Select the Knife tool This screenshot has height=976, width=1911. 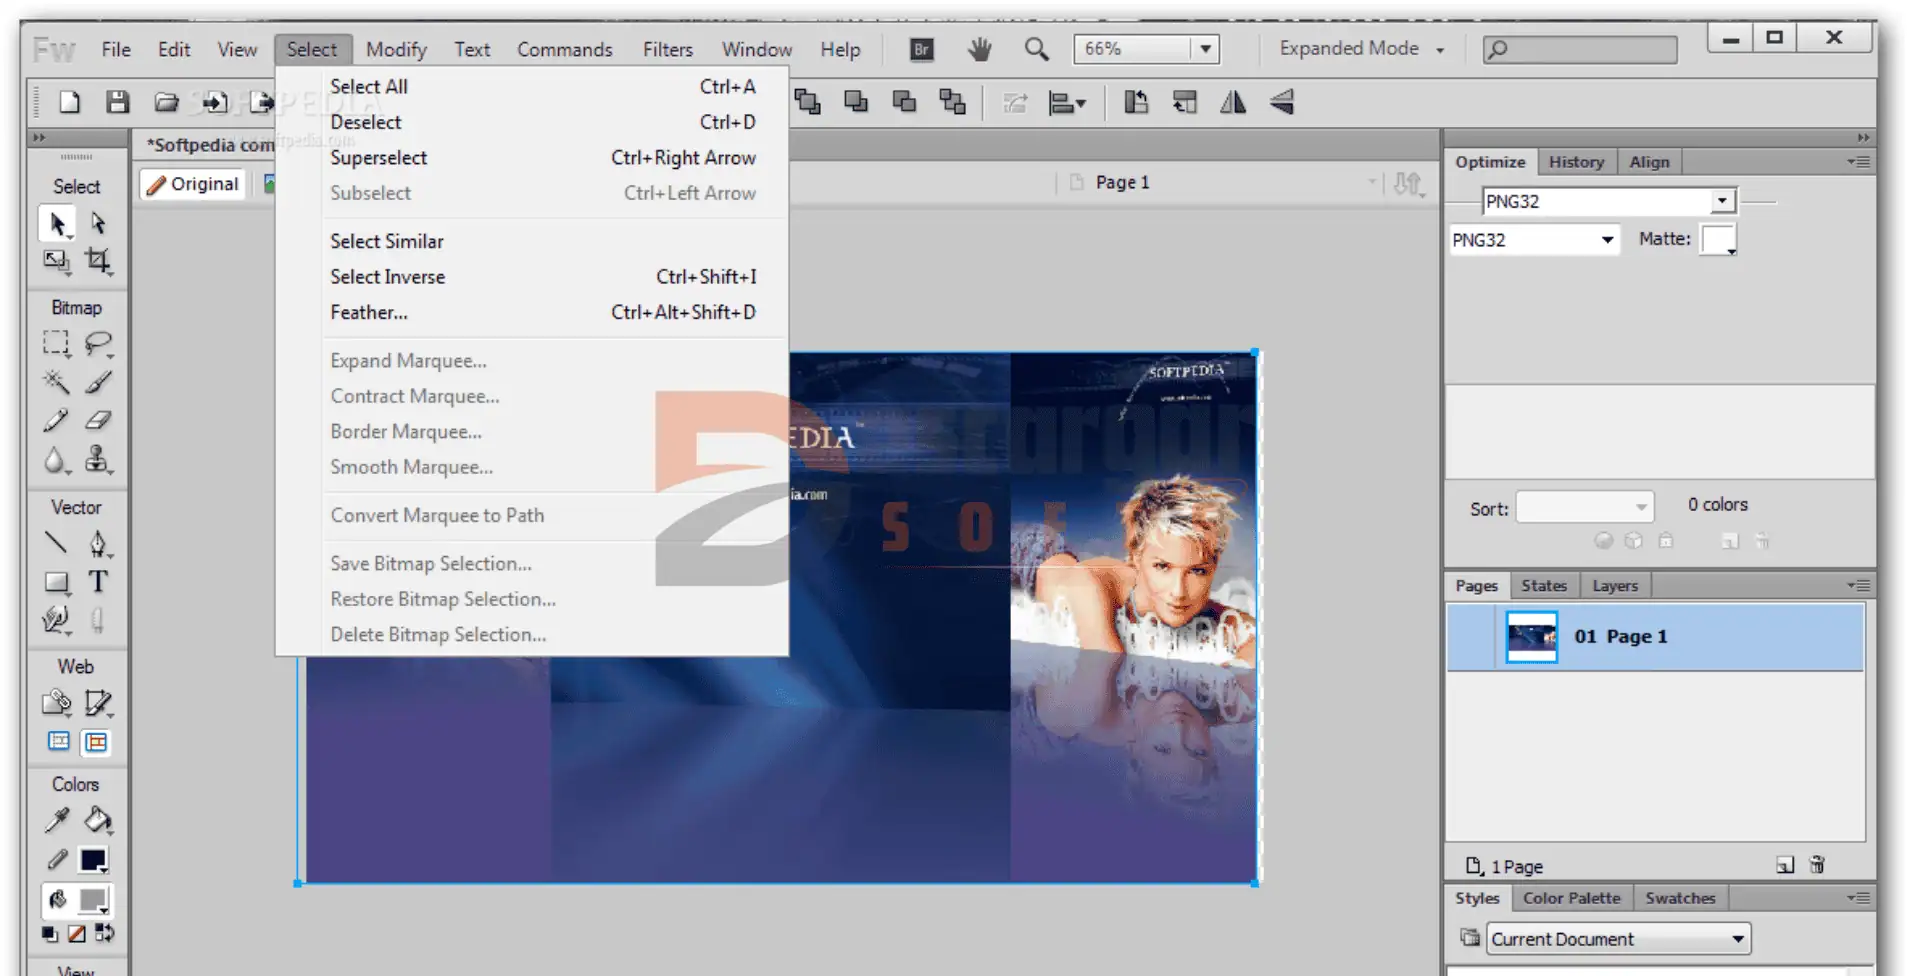[98, 621]
